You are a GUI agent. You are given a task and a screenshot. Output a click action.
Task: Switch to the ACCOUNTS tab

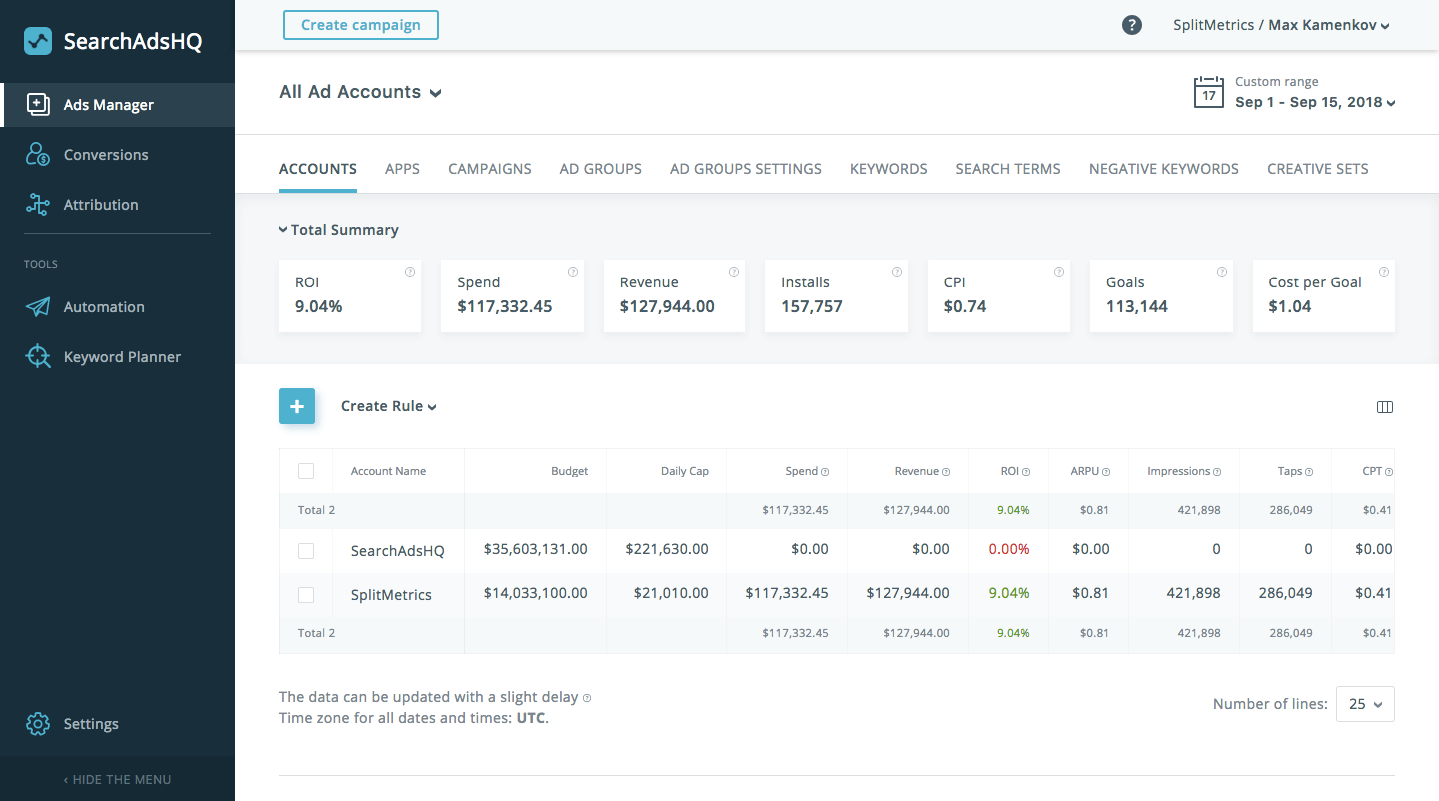coord(318,169)
